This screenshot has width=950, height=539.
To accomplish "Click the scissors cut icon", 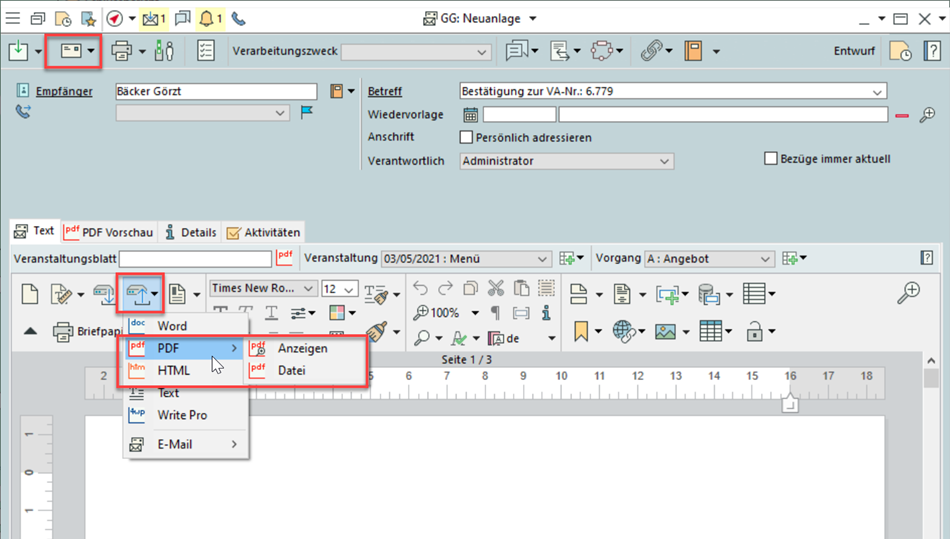I will [495, 288].
